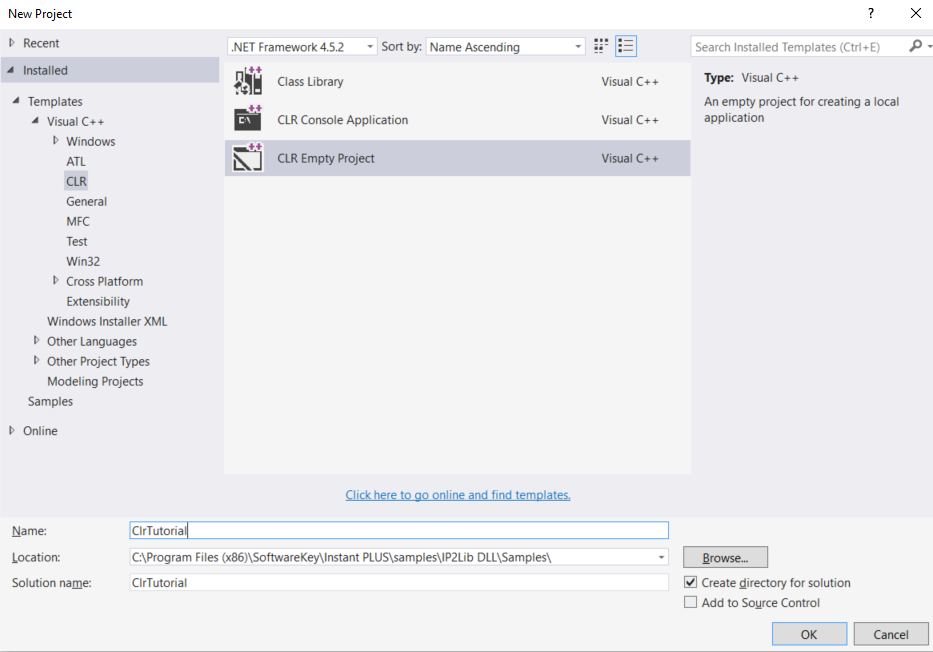Open the help question mark

pyautogui.click(x=871, y=13)
